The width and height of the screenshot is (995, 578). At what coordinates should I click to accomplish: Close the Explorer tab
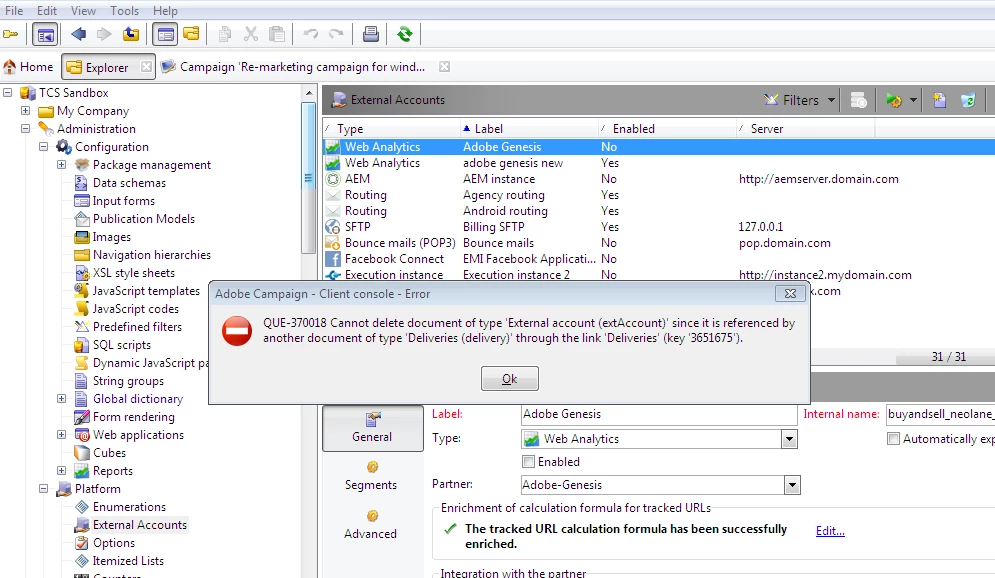point(146,67)
